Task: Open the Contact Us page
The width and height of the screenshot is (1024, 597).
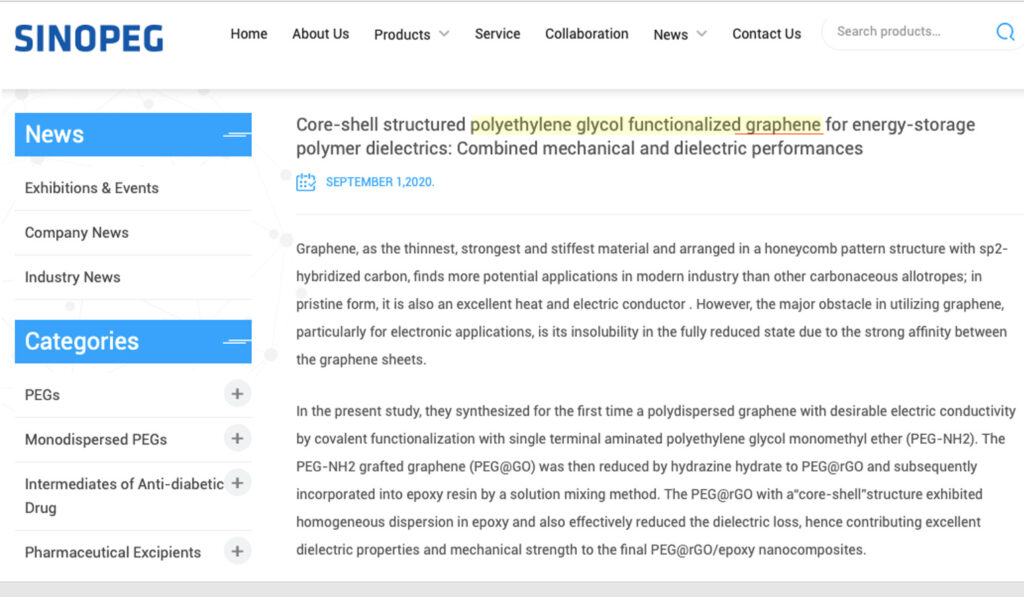Action: point(767,34)
